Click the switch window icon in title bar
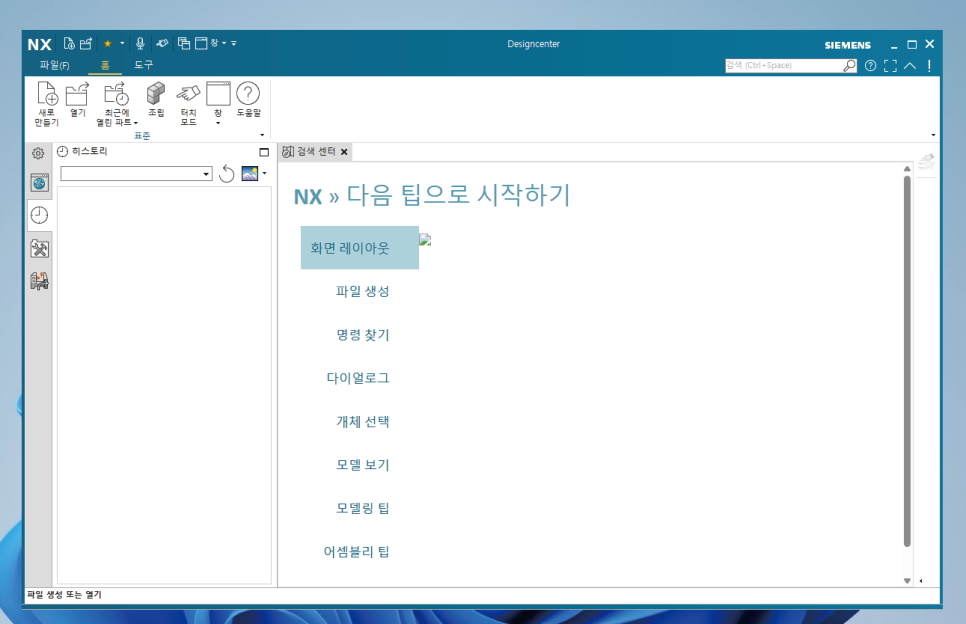Screen dimensions: 966x624 coord(184,43)
